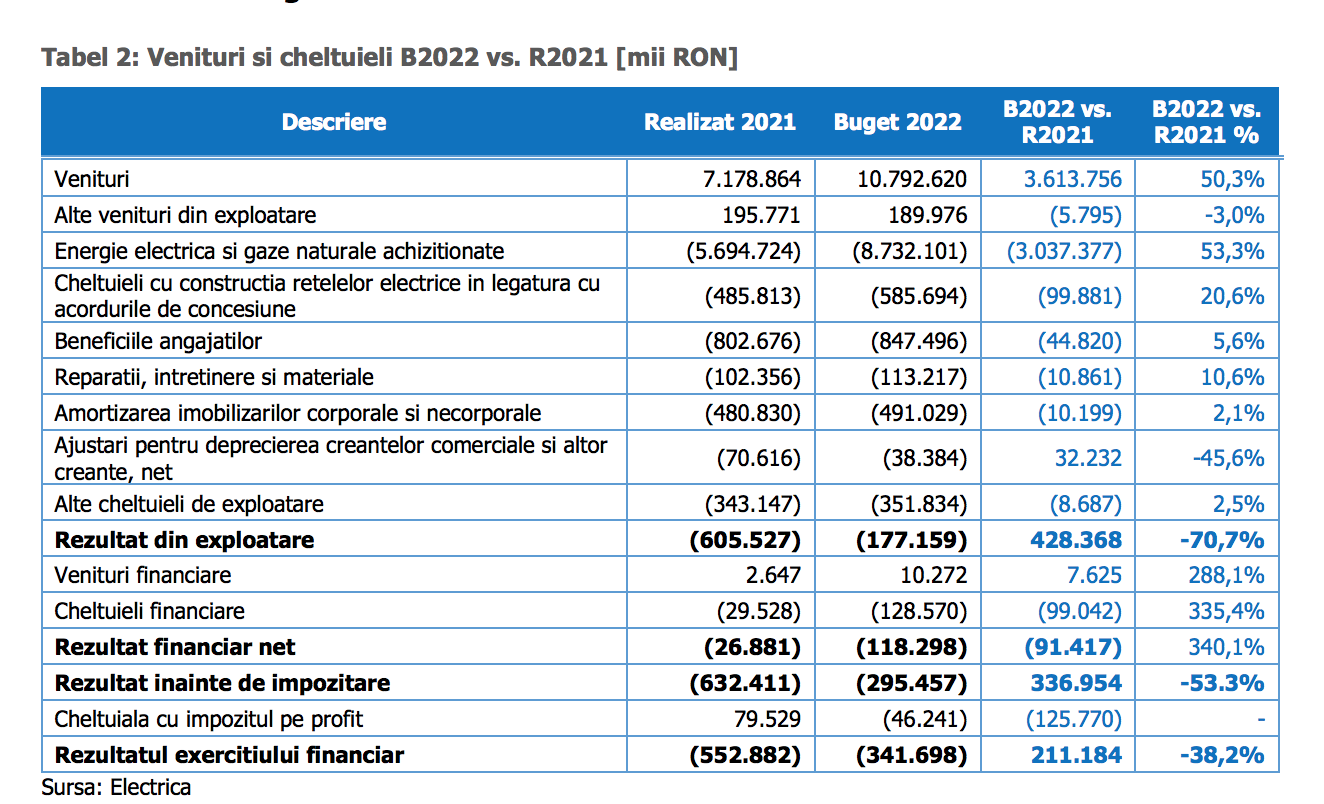Image resolution: width=1324 pixels, height=804 pixels.
Task: Click bold 'Rezultat din exploatare' label
Action: point(184,540)
